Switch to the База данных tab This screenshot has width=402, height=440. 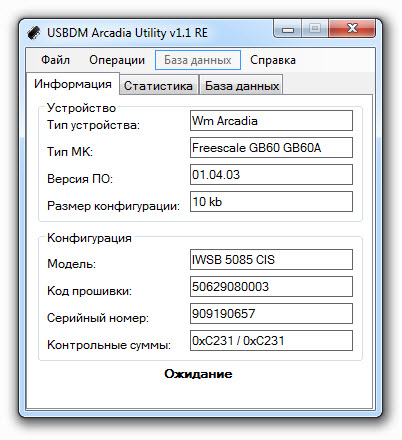pyautogui.click(x=242, y=86)
